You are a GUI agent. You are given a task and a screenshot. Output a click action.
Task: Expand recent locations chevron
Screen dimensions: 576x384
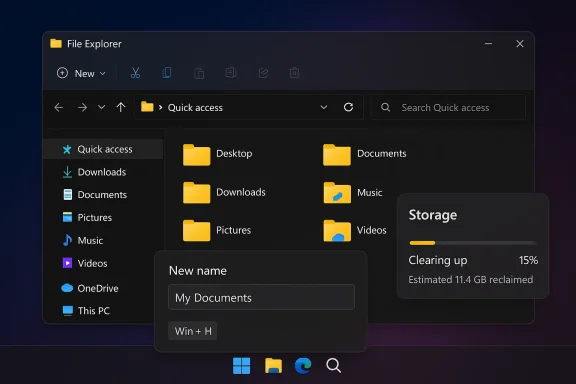[101, 107]
